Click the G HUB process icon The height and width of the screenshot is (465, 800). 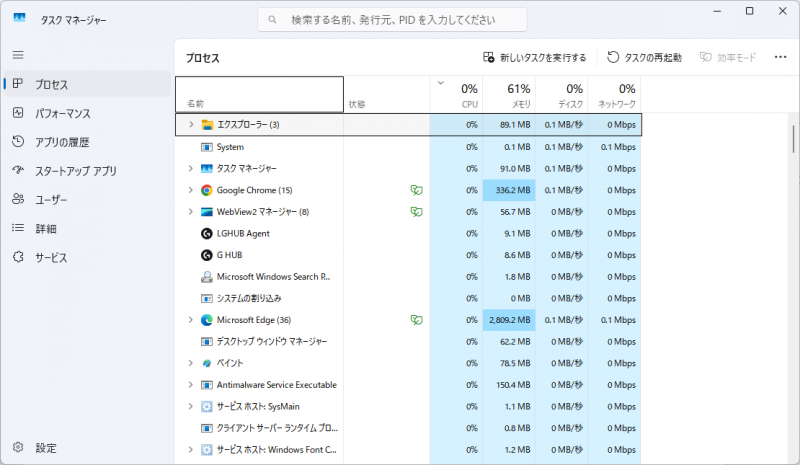pyautogui.click(x=207, y=255)
